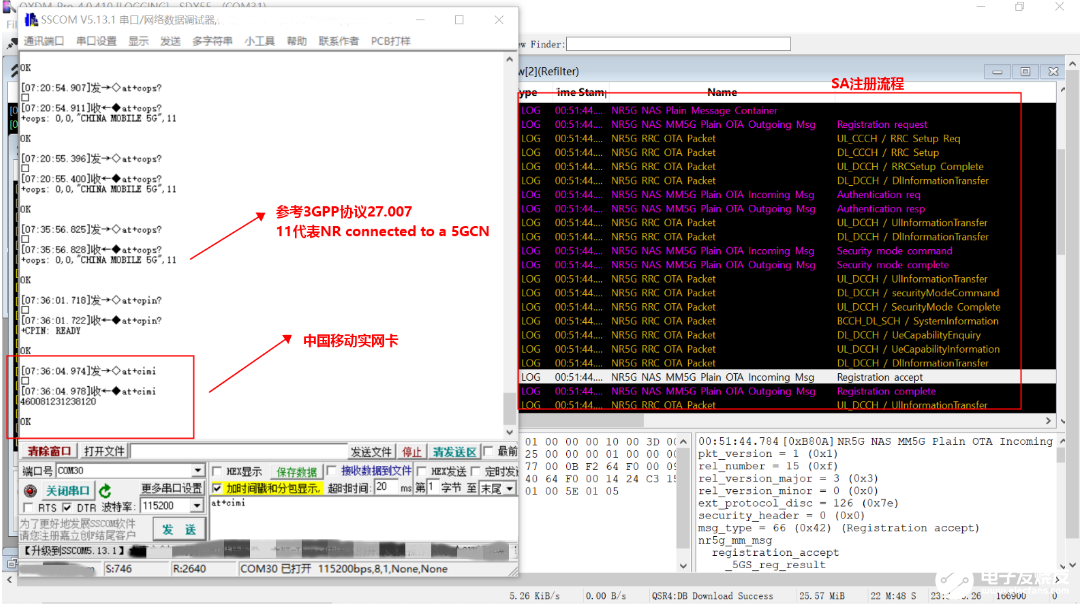Click the COM30 已打开 status text
This screenshot has width=1080, height=606.
276,569
